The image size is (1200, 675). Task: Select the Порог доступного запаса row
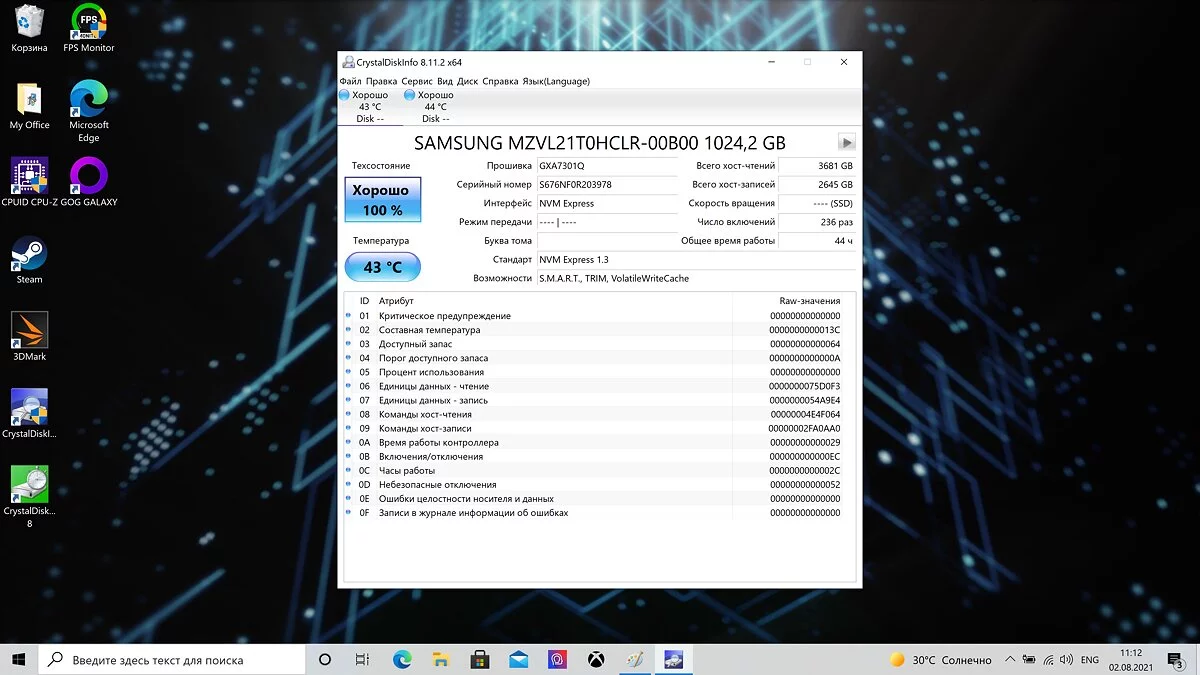point(599,358)
